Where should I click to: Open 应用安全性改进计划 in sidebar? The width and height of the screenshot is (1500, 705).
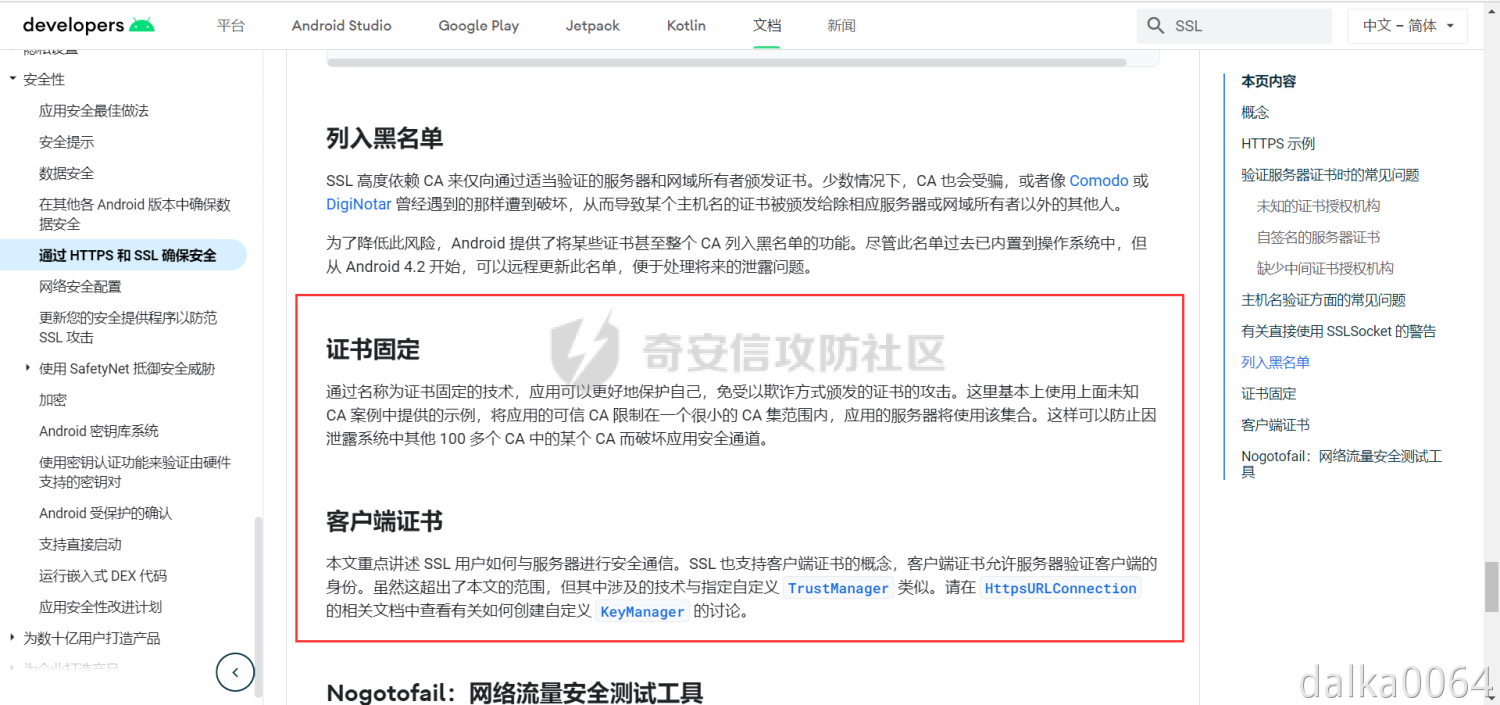pos(100,607)
